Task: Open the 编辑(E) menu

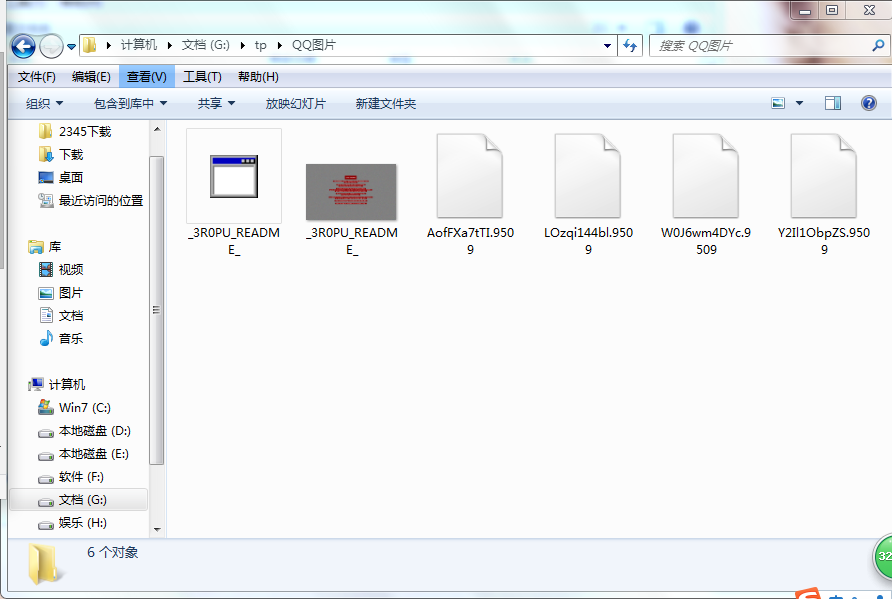Action: (x=91, y=77)
